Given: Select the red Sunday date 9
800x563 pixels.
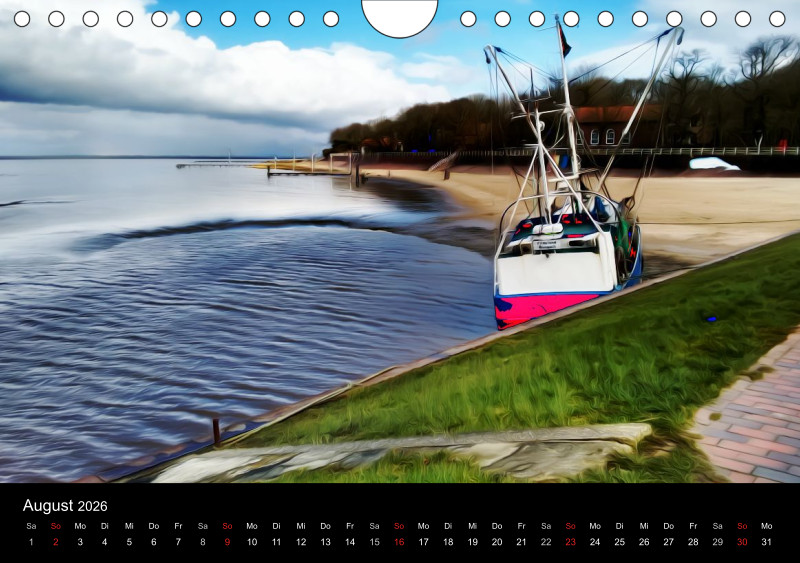Looking at the screenshot, I should [227, 542].
